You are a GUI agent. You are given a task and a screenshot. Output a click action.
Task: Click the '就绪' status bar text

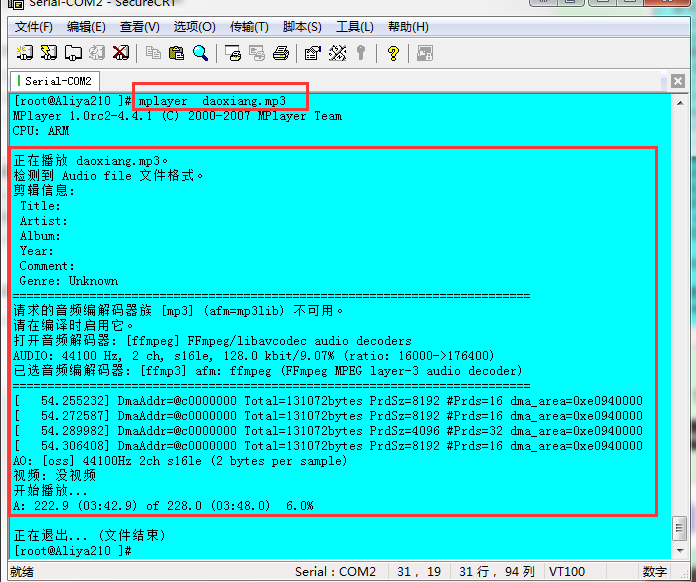pyautogui.click(x=22, y=571)
